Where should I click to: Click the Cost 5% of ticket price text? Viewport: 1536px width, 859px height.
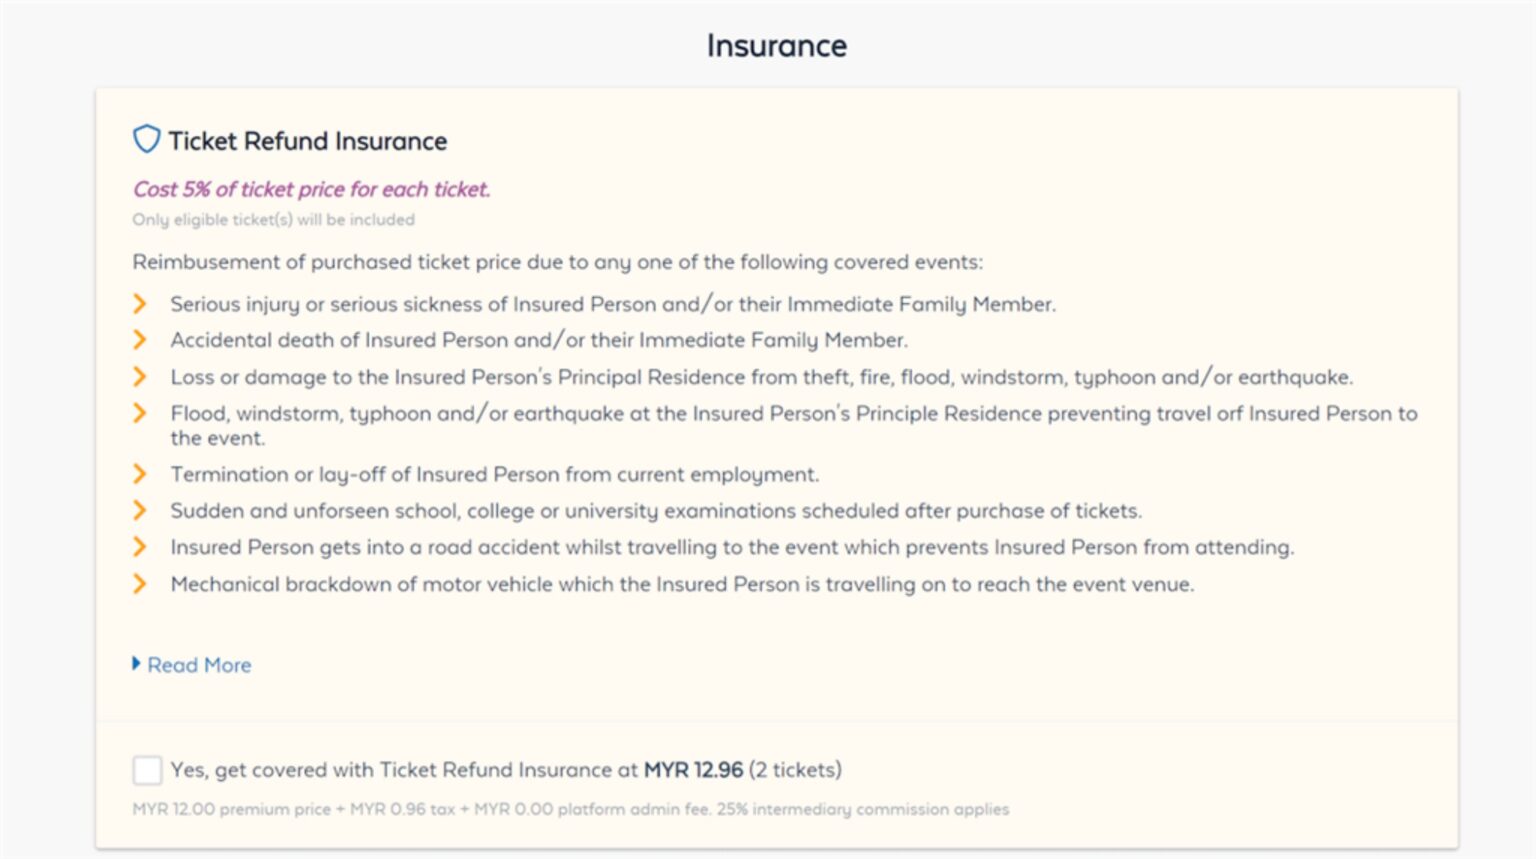coord(311,189)
